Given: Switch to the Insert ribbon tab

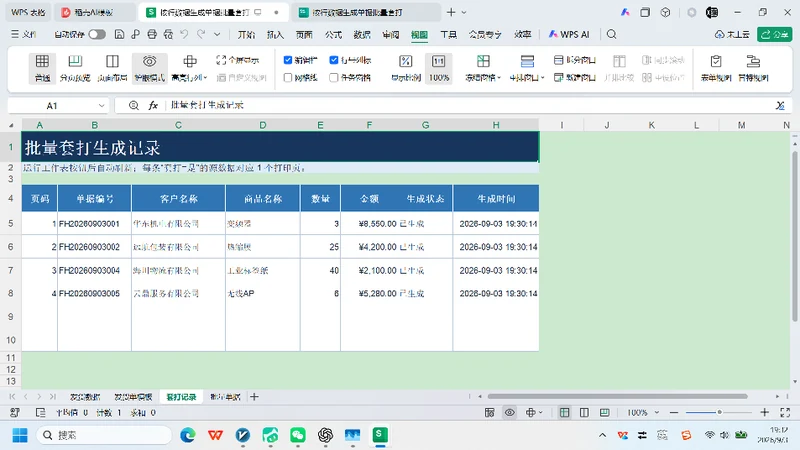Looking at the screenshot, I should coord(275,34).
